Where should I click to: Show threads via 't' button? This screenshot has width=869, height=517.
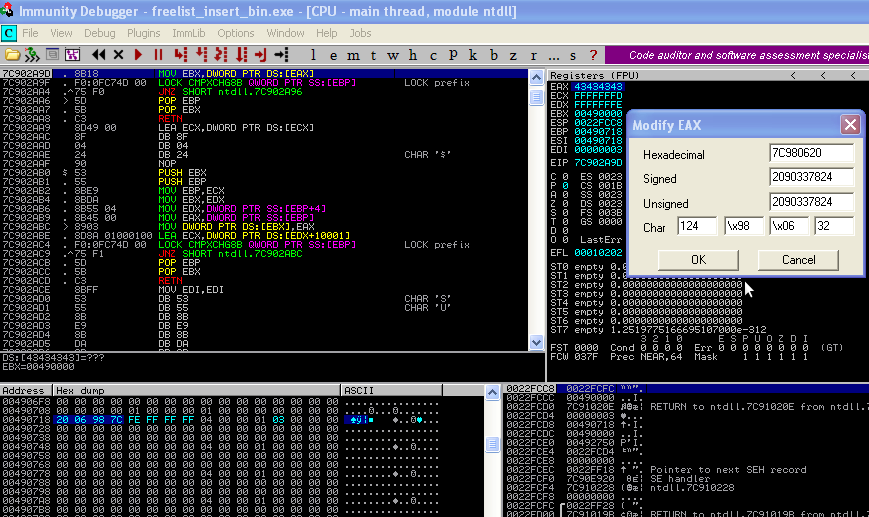373,55
